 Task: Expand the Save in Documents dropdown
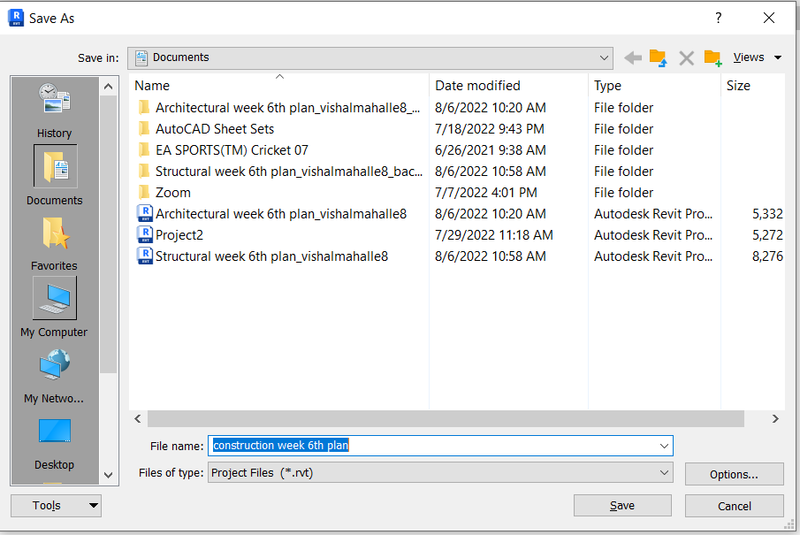pos(604,58)
